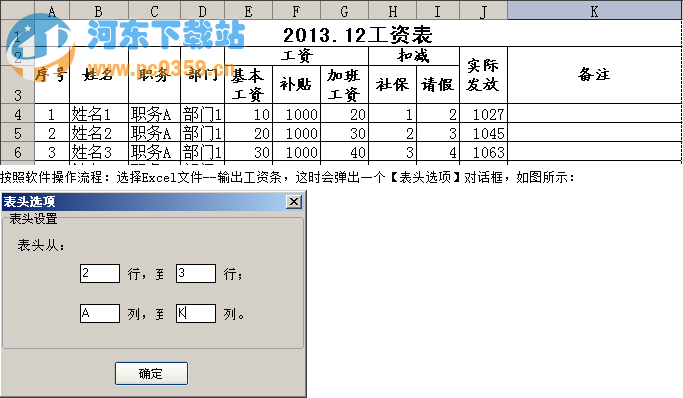
Task: Click the 备注 header cell
Action: coord(594,75)
